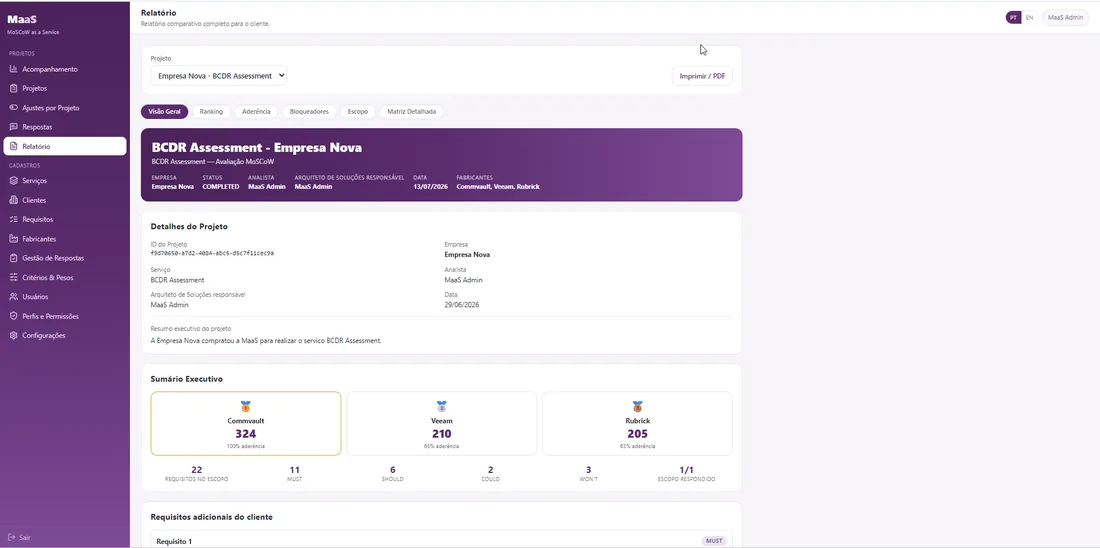Click the Configurações gear icon
This screenshot has height=548, width=1100.
pos(13,335)
